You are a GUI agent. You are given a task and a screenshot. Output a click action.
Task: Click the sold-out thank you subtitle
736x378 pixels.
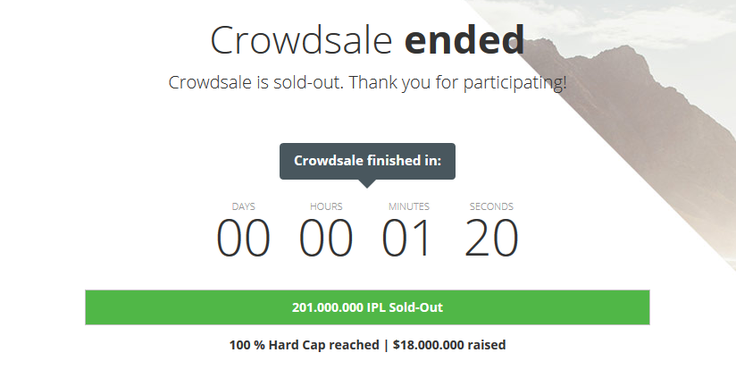coord(368,83)
